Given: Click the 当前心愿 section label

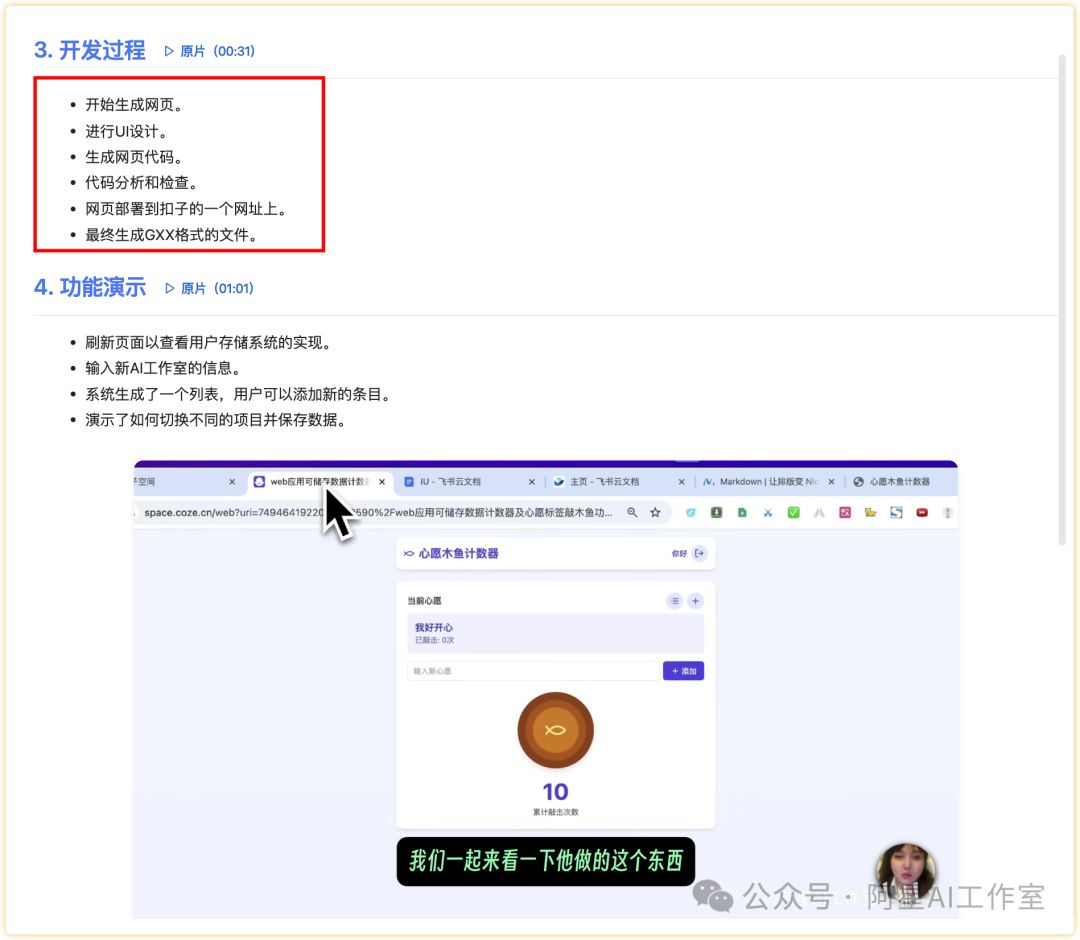Looking at the screenshot, I should coord(424,601).
